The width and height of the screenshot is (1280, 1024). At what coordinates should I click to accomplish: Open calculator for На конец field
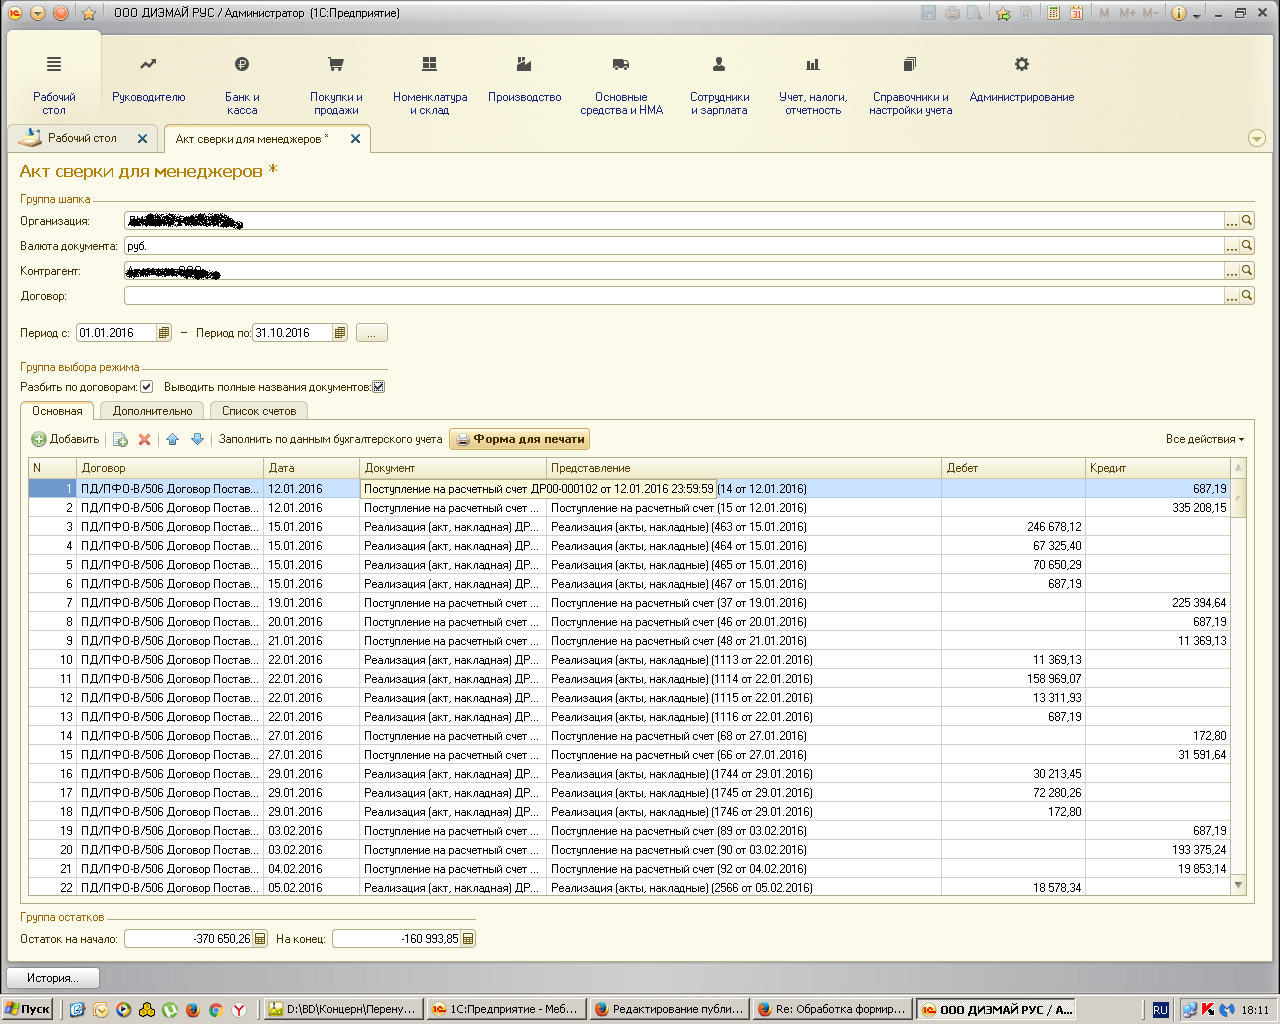[x=468, y=939]
